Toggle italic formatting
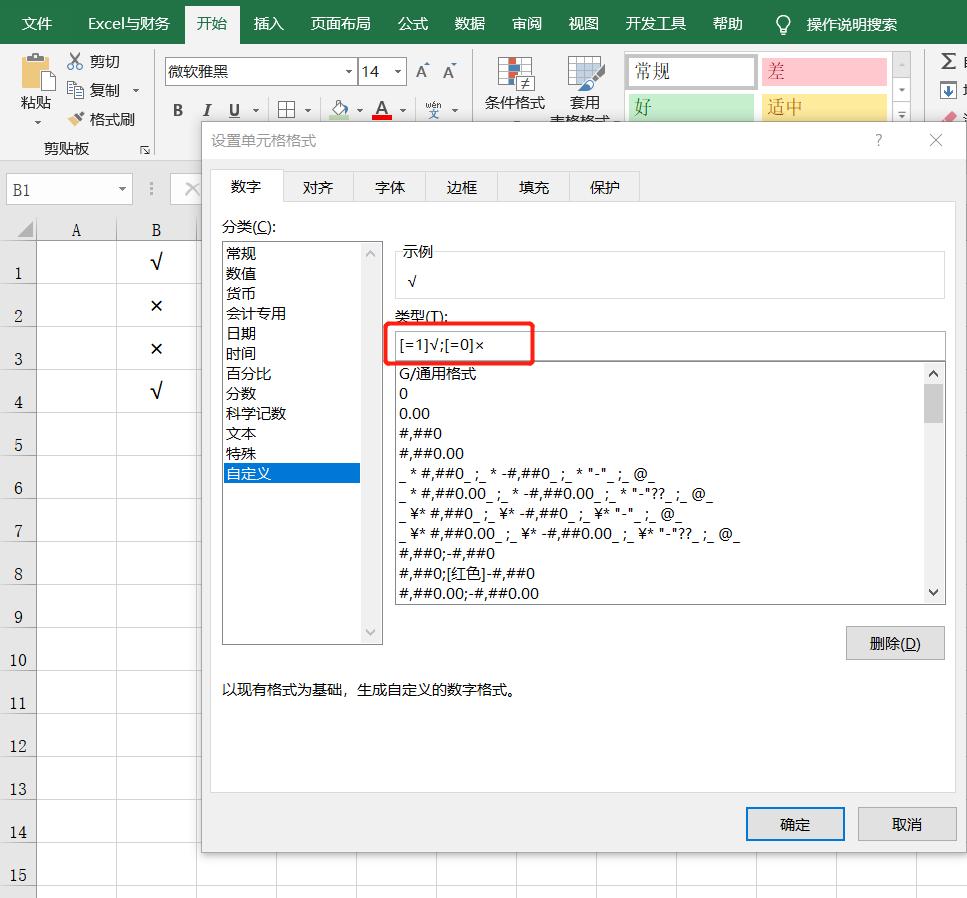967x898 pixels. coord(207,110)
